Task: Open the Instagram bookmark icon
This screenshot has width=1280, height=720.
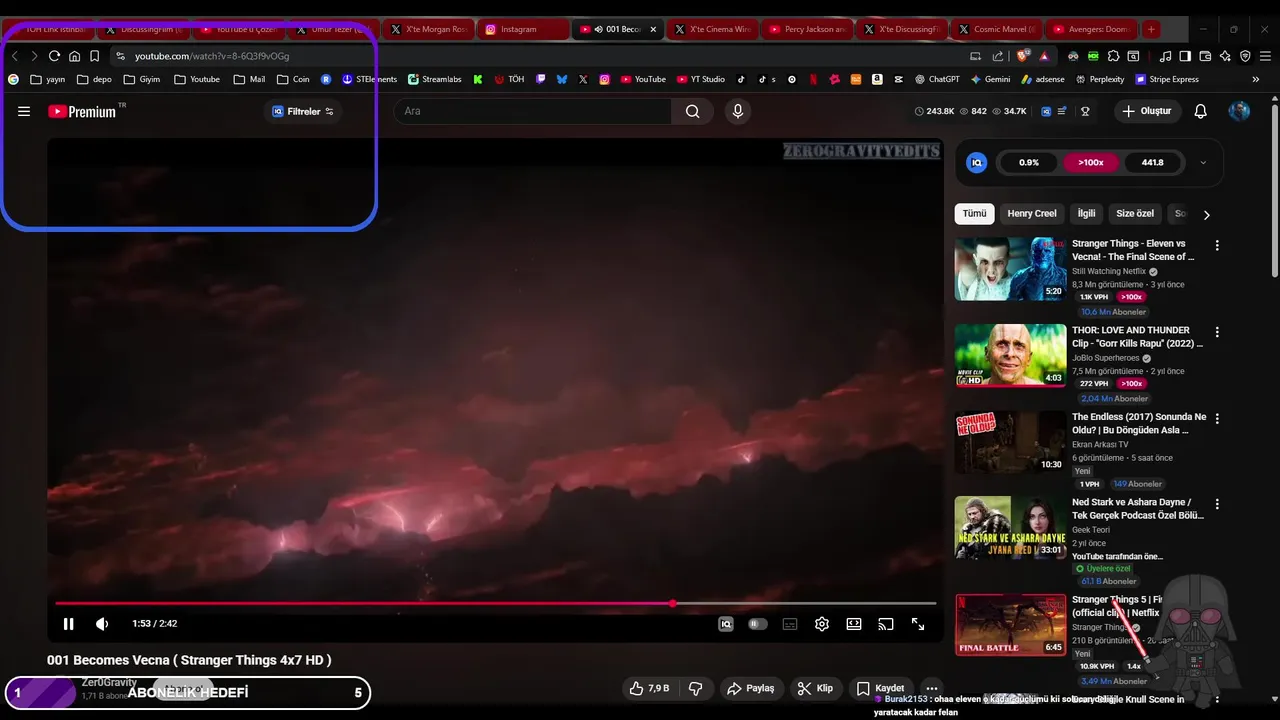Action: click(x=605, y=79)
